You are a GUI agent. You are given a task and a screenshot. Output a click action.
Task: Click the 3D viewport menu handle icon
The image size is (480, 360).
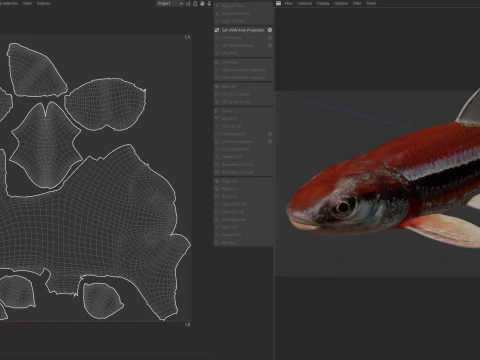[x=278, y=3]
